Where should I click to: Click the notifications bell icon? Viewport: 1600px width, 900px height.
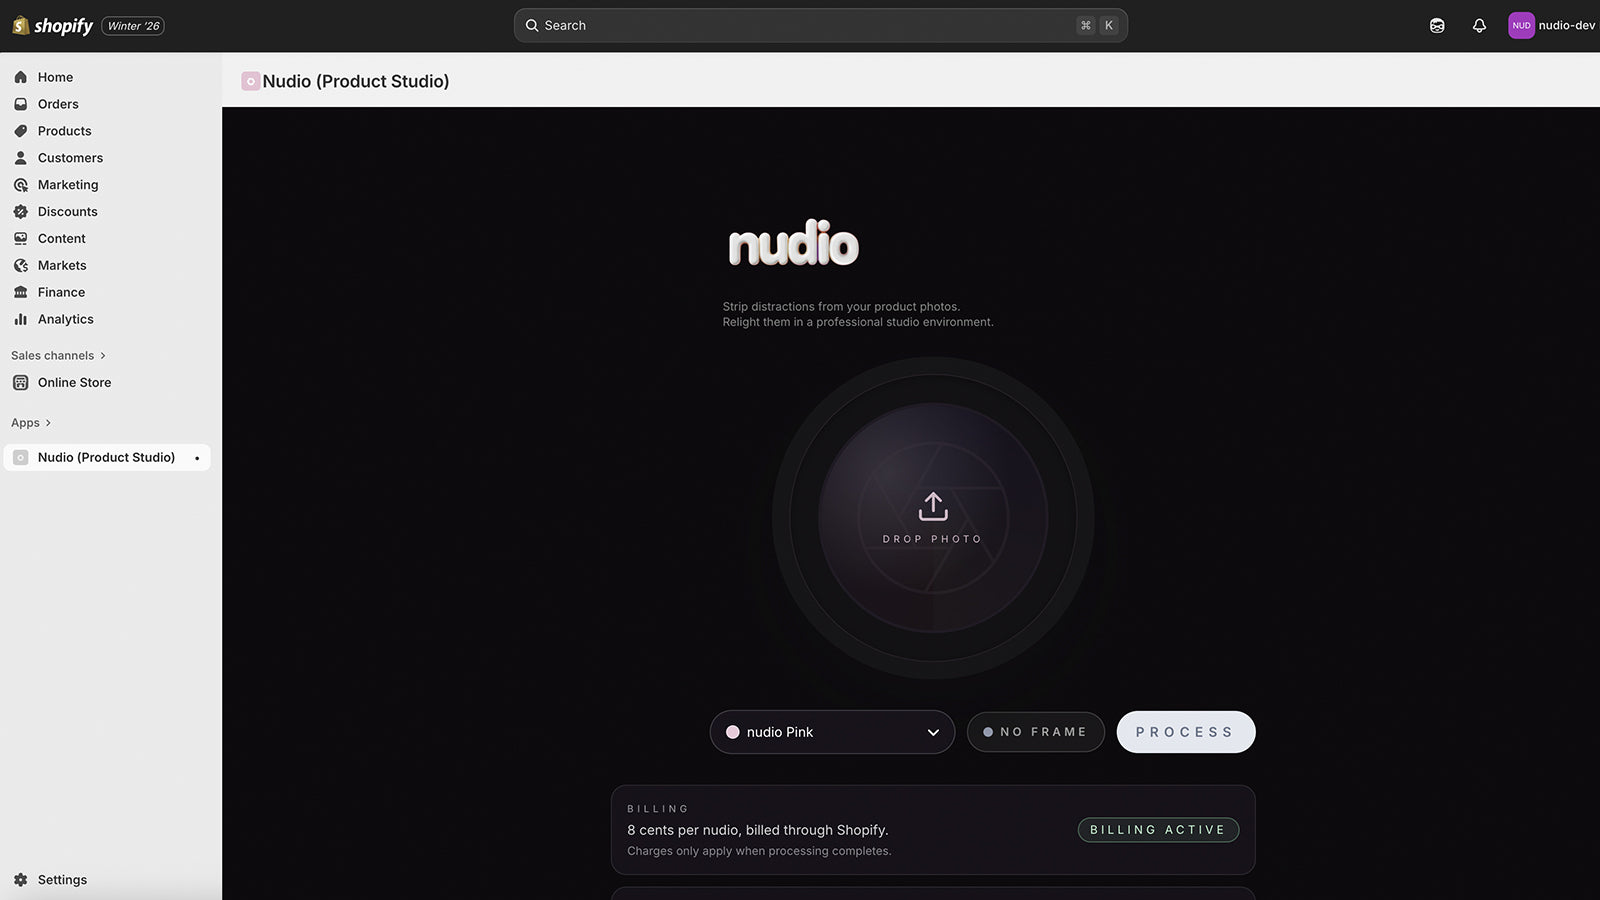(1479, 25)
